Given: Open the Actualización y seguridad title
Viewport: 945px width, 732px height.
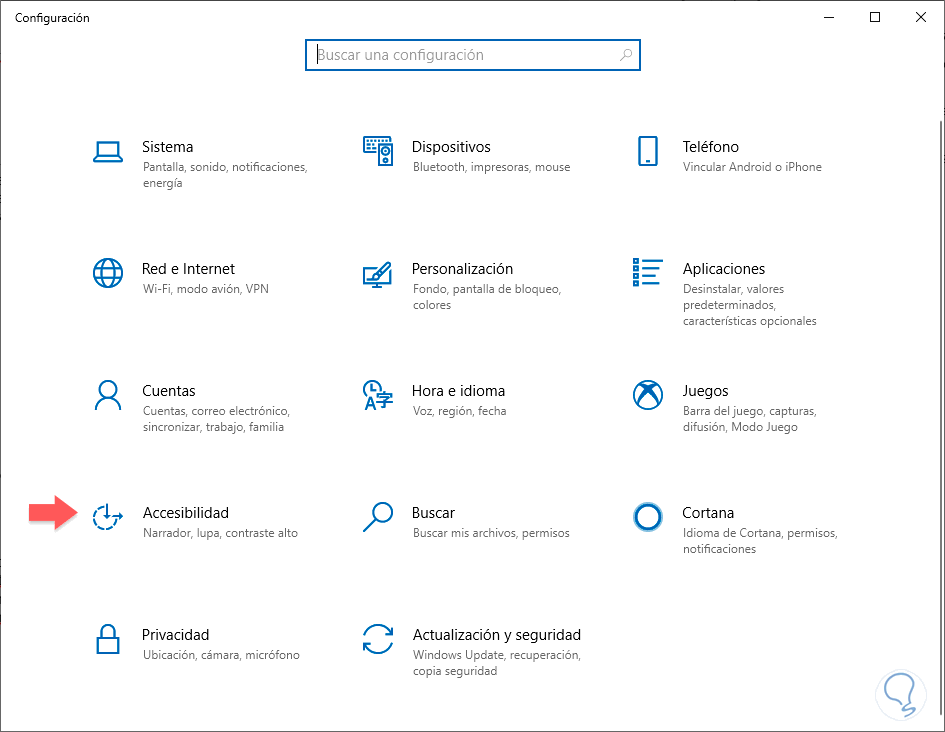Looking at the screenshot, I should pyautogui.click(x=497, y=635).
